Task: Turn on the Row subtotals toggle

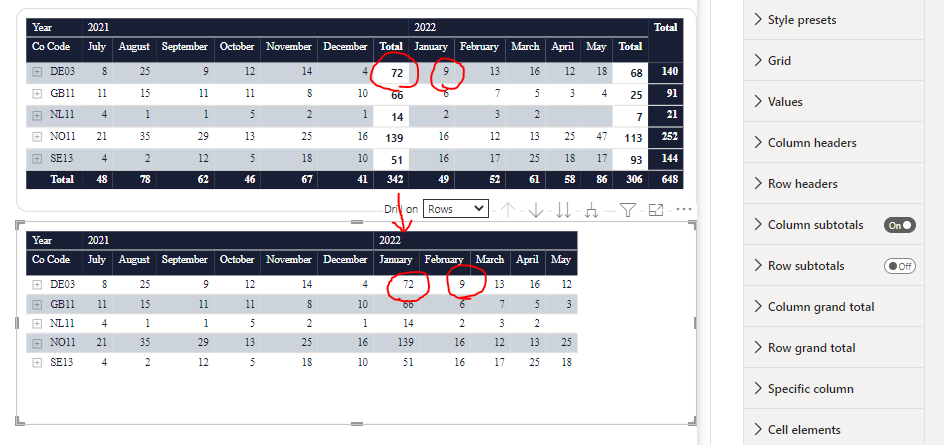Action: pyautogui.click(x=899, y=266)
